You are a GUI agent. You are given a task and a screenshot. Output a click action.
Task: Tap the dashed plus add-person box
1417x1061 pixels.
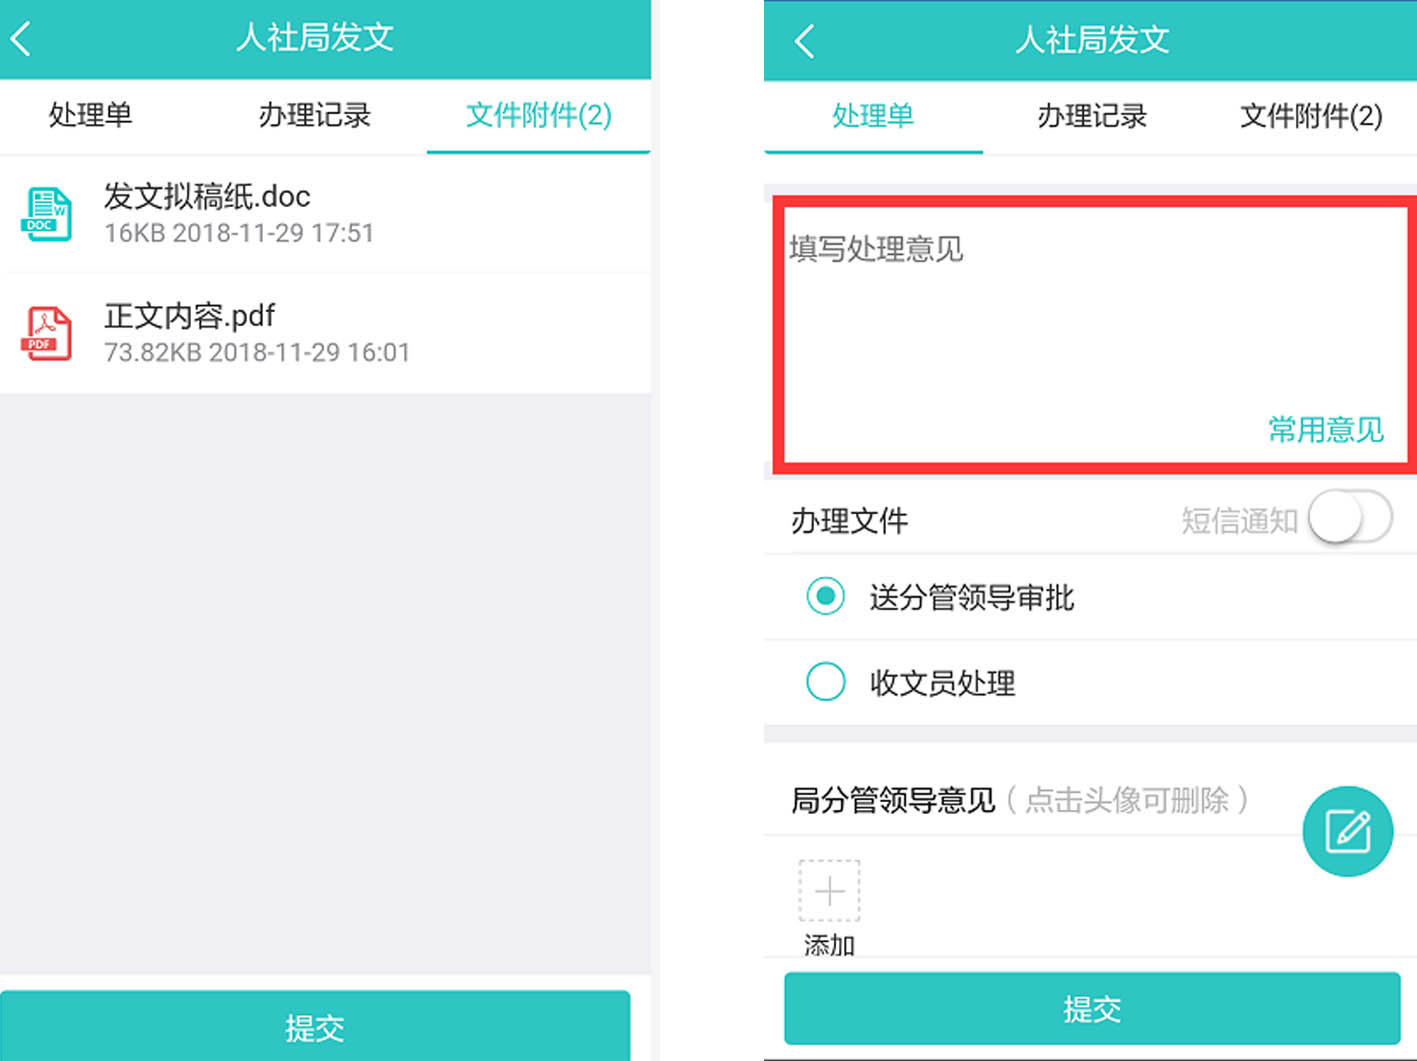point(829,890)
